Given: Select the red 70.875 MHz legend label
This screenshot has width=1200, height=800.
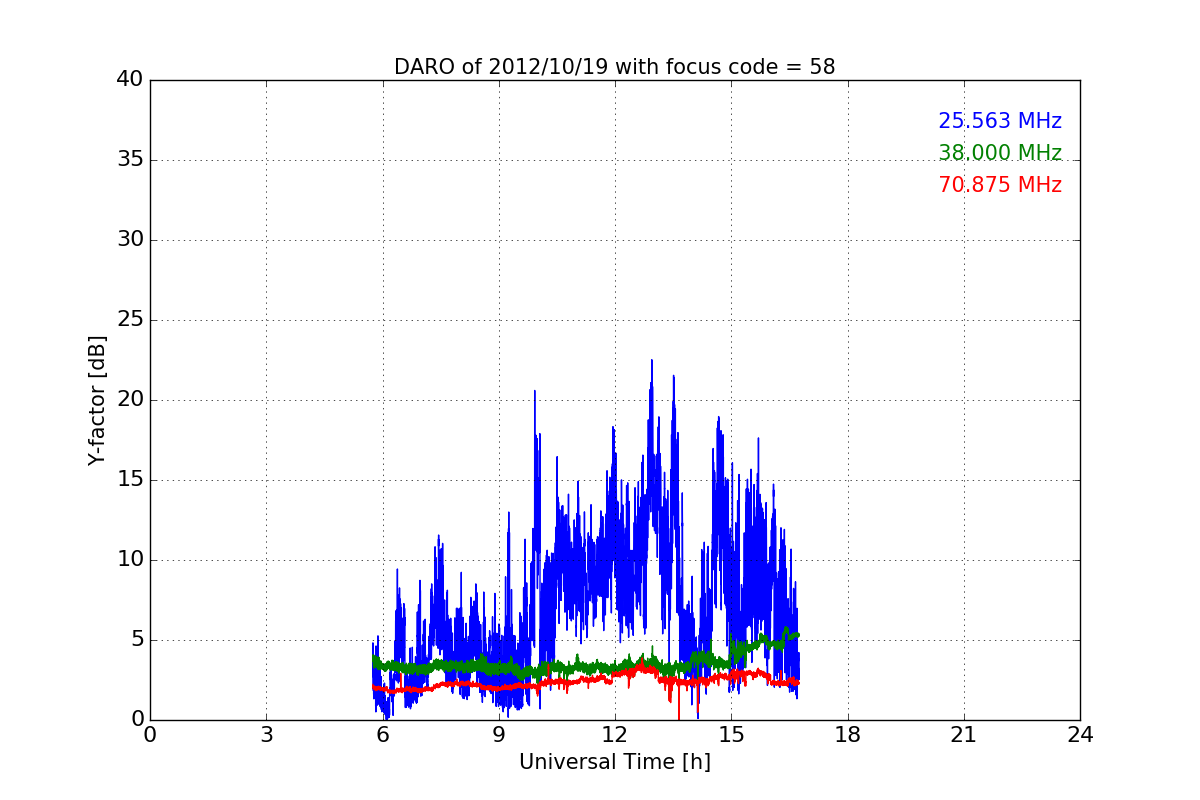Looking at the screenshot, I should click(1000, 185).
